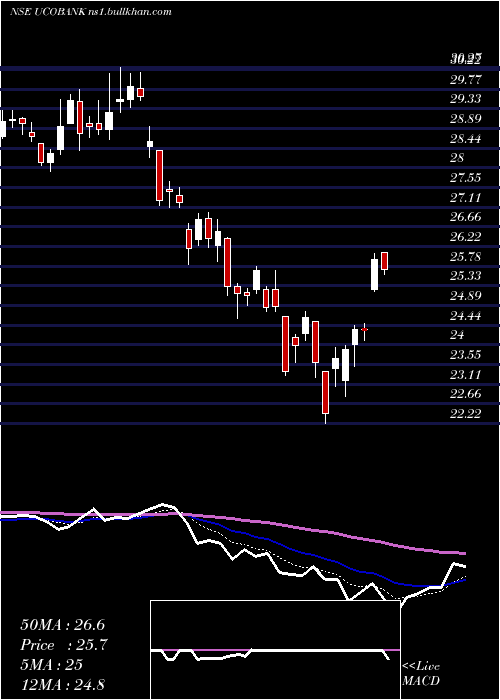Select the 26.22 price axis label
The image size is (500, 700).
point(466,237)
